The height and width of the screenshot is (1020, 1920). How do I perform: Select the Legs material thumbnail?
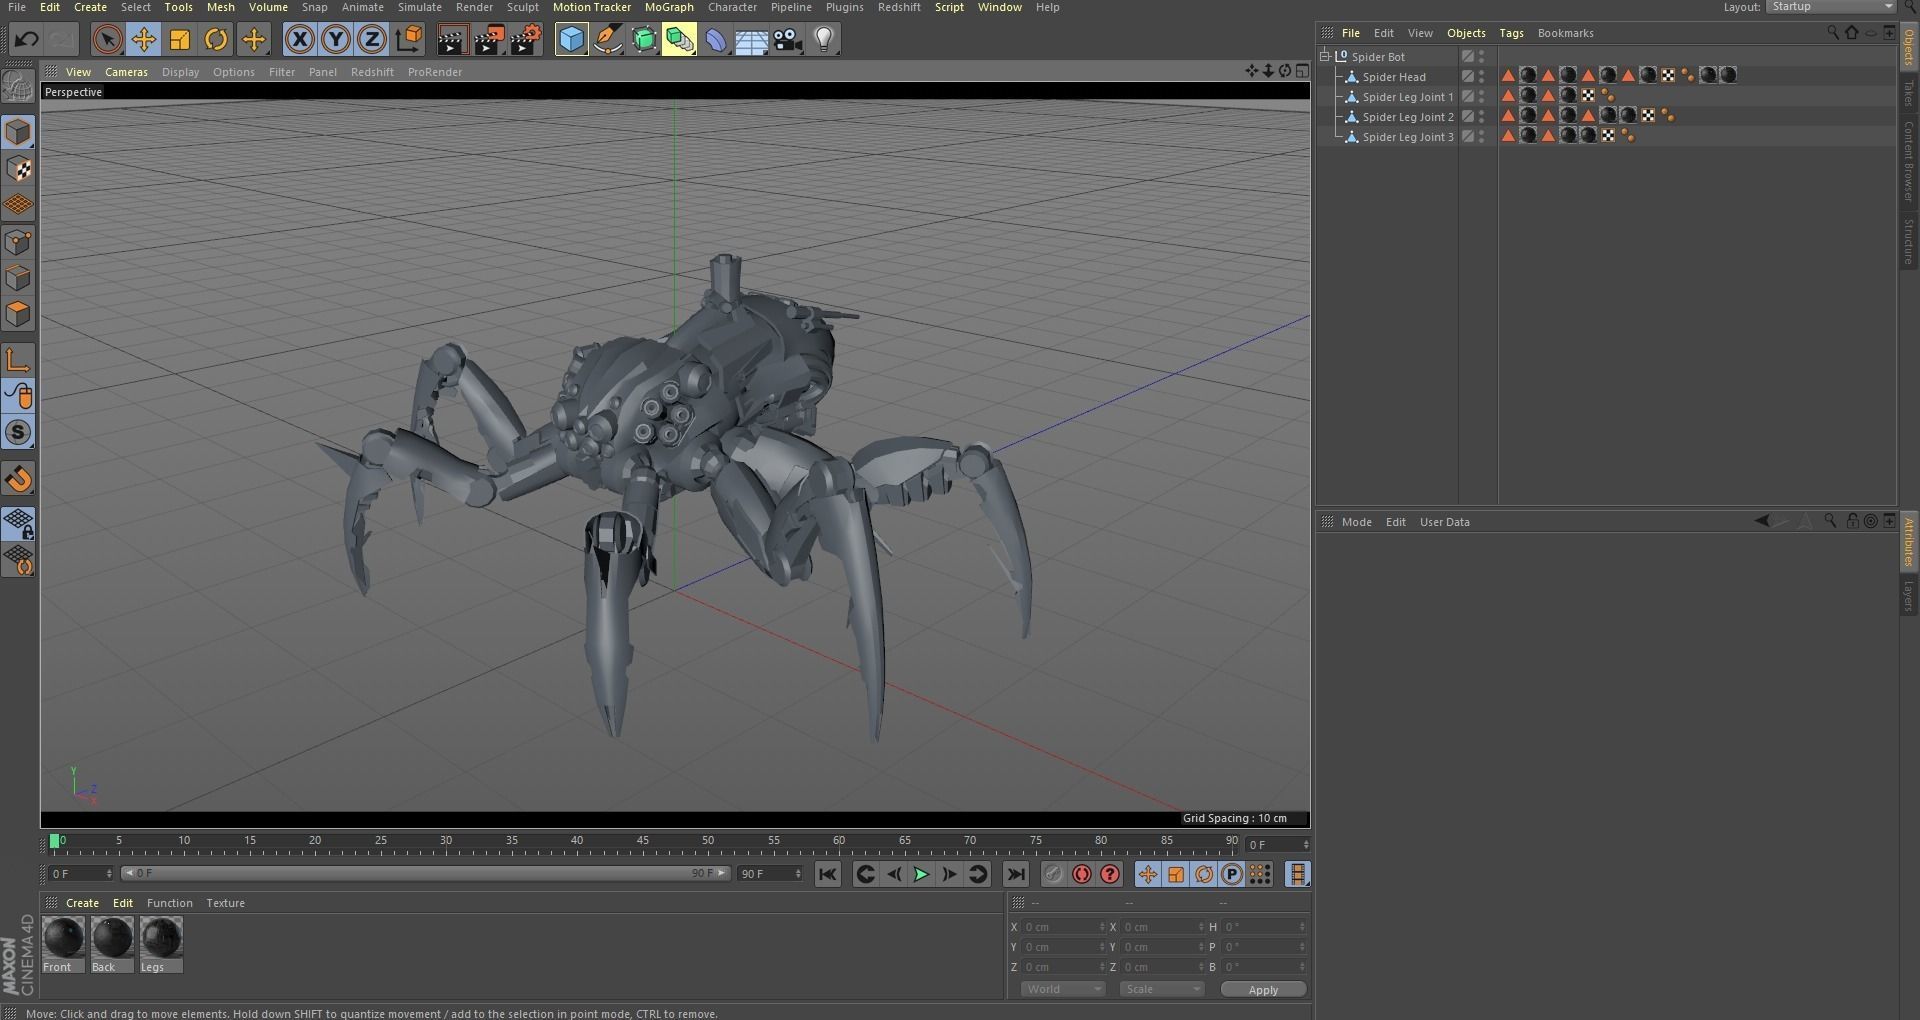(x=161, y=945)
